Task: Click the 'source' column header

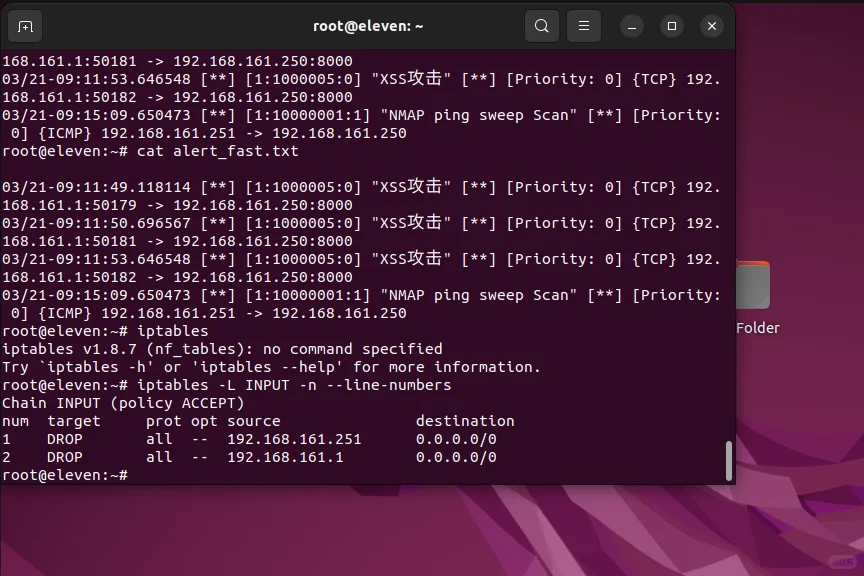Action: [253, 421]
